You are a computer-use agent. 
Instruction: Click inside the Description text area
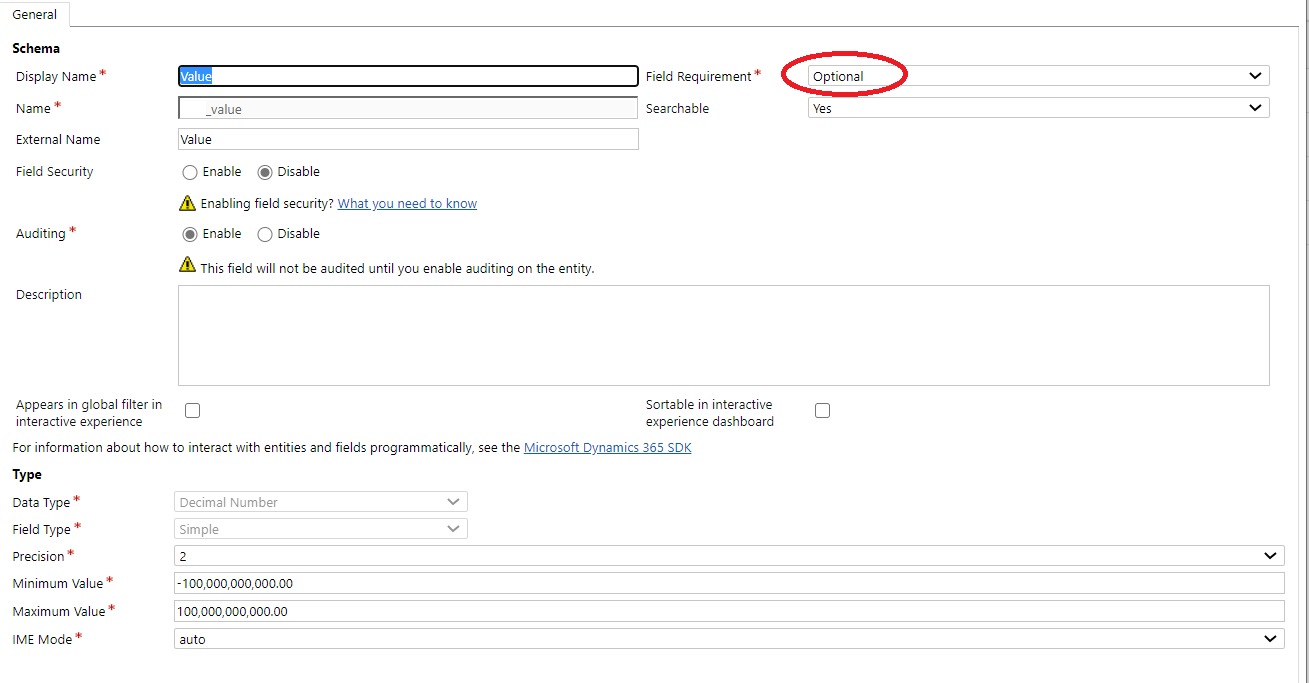[724, 335]
